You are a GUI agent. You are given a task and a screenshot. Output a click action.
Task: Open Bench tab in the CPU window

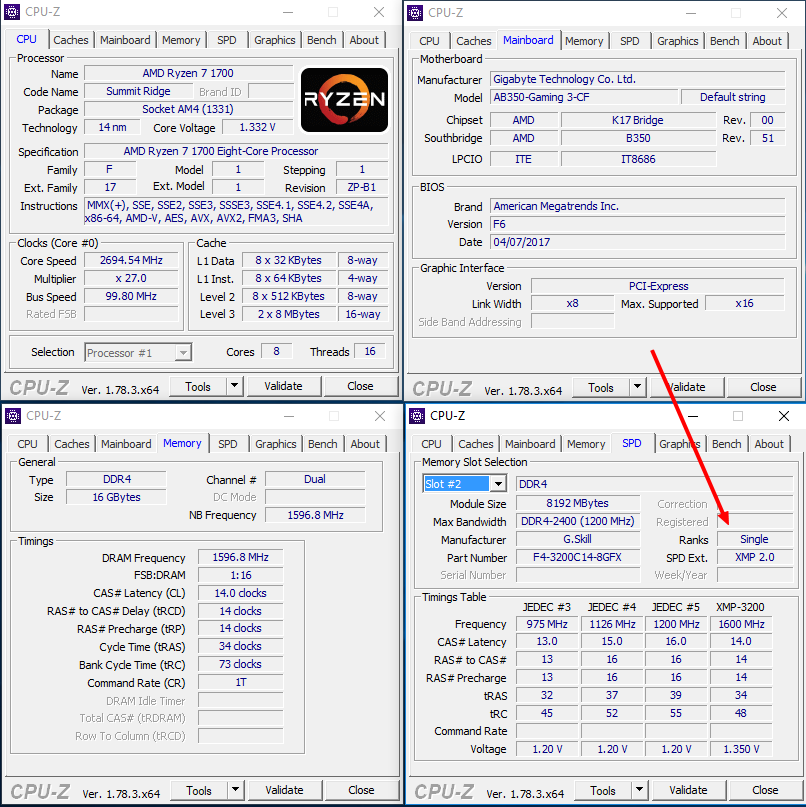point(322,40)
